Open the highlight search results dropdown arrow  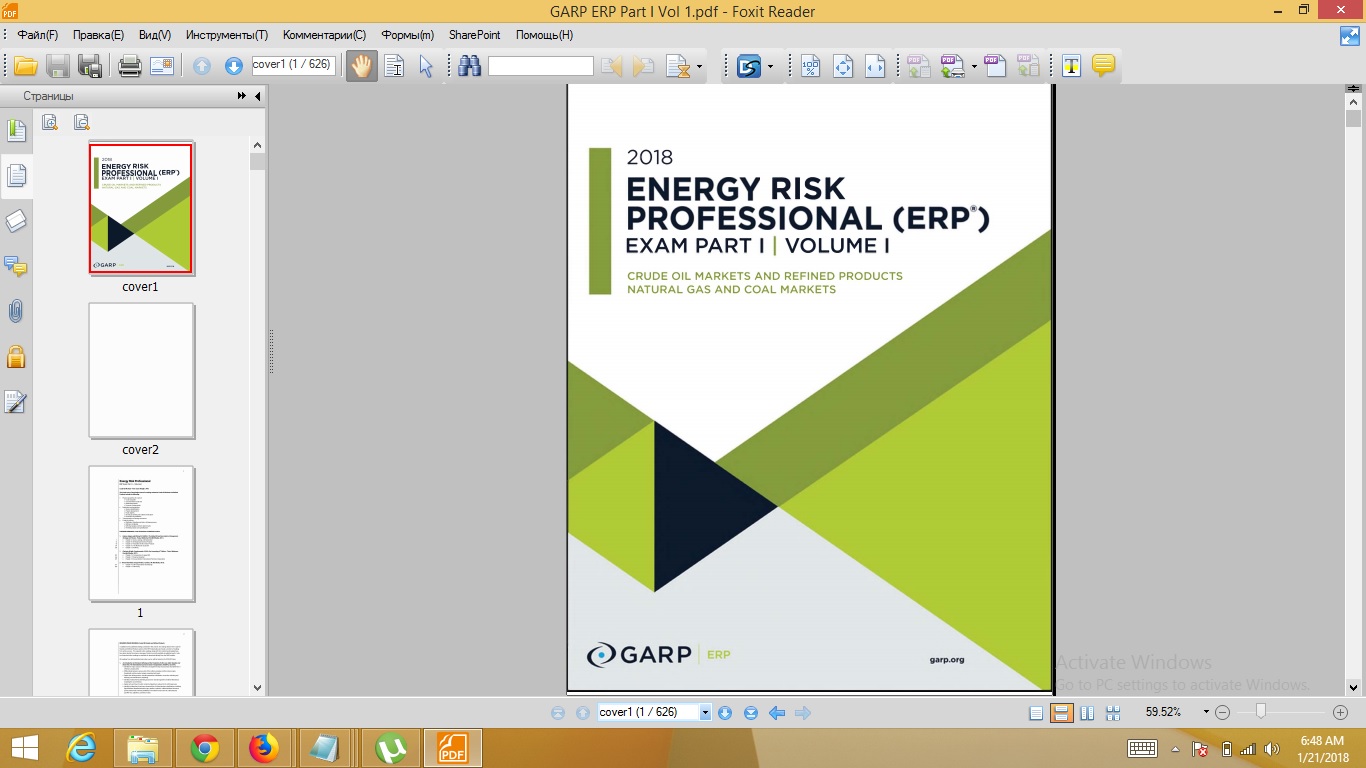(699, 68)
